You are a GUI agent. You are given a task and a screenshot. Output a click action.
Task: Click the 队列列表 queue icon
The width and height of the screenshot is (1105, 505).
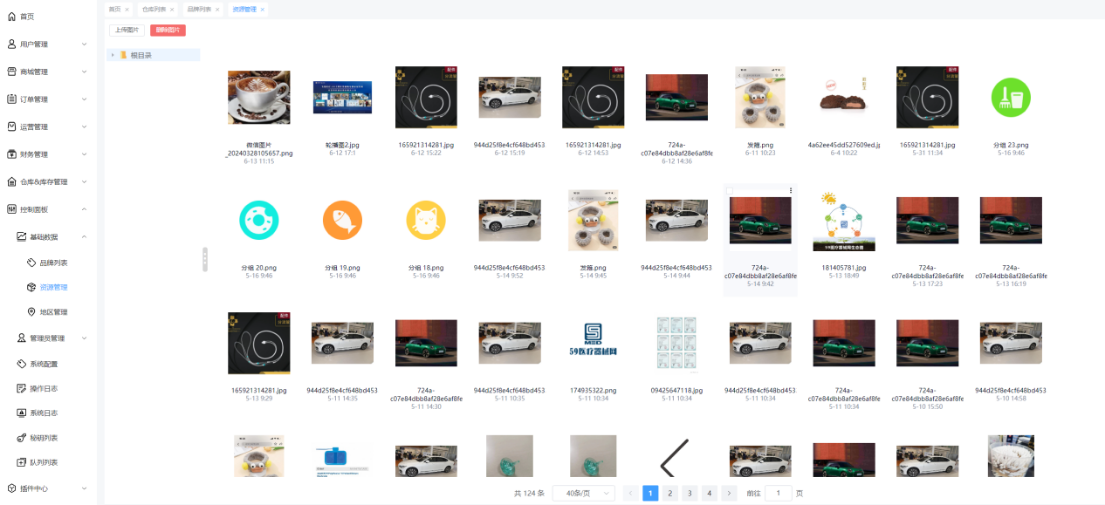click(x=21, y=462)
